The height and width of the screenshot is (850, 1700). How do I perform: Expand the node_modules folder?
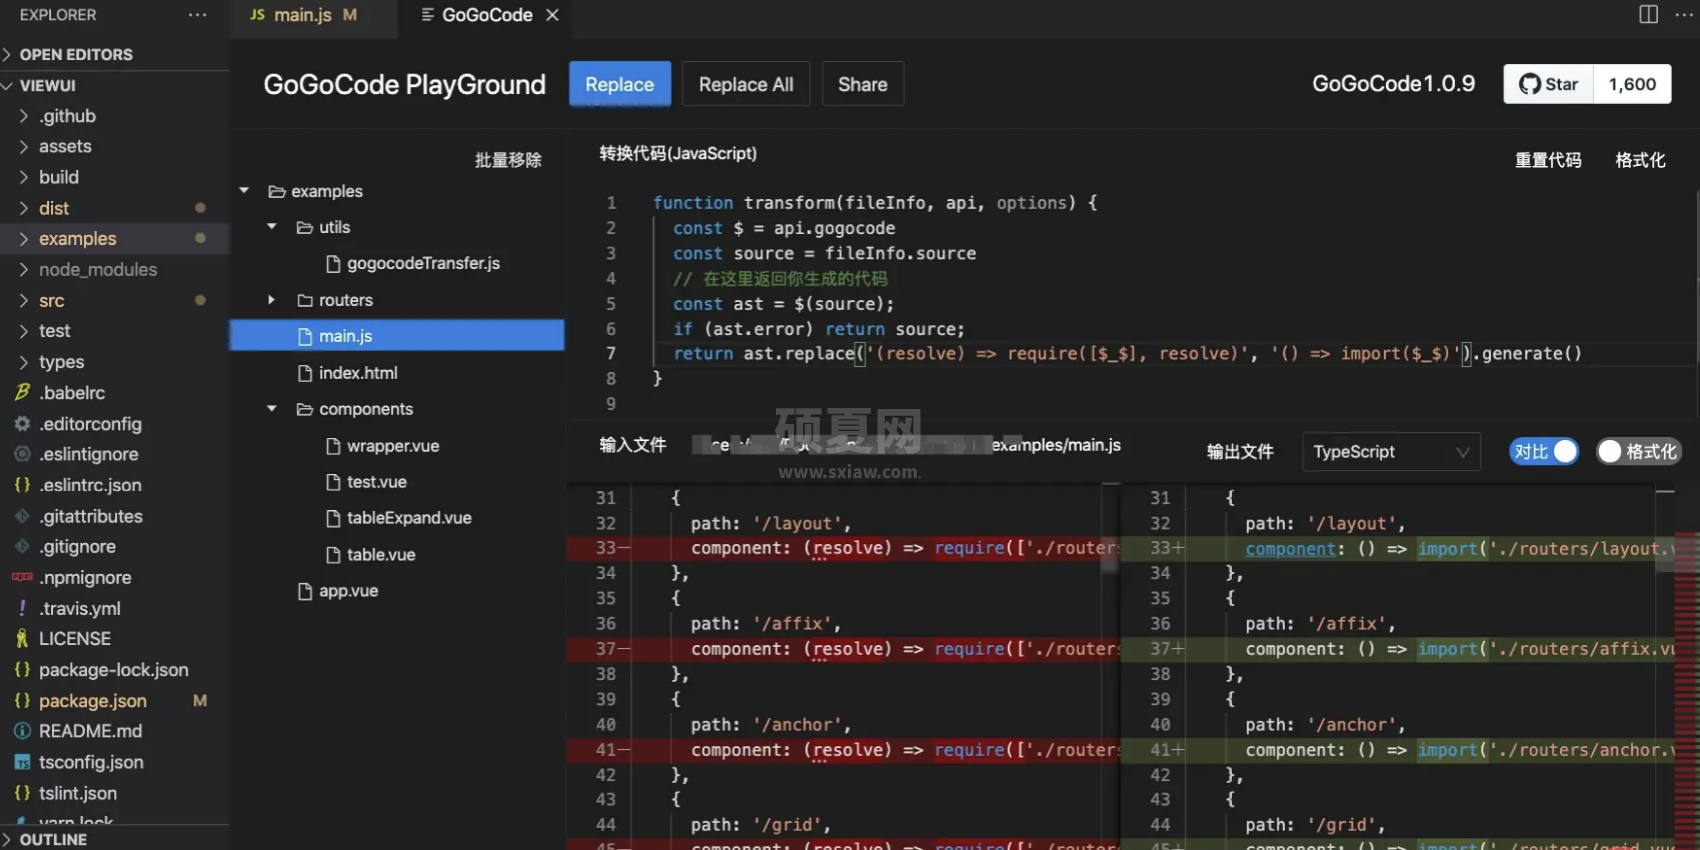click(x=115, y=270)
